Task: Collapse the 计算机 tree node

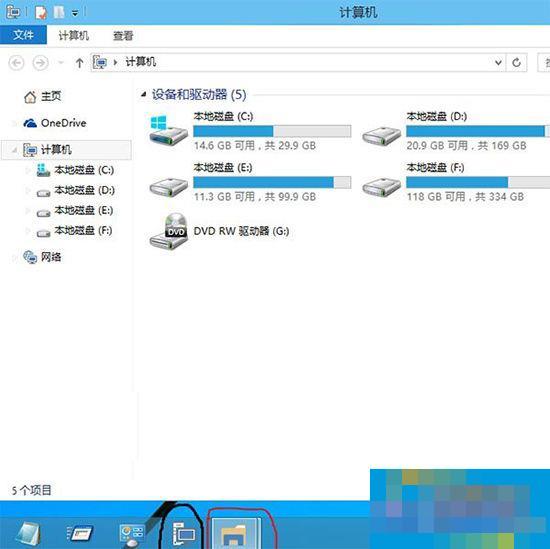Action: [x=14, y=150]
